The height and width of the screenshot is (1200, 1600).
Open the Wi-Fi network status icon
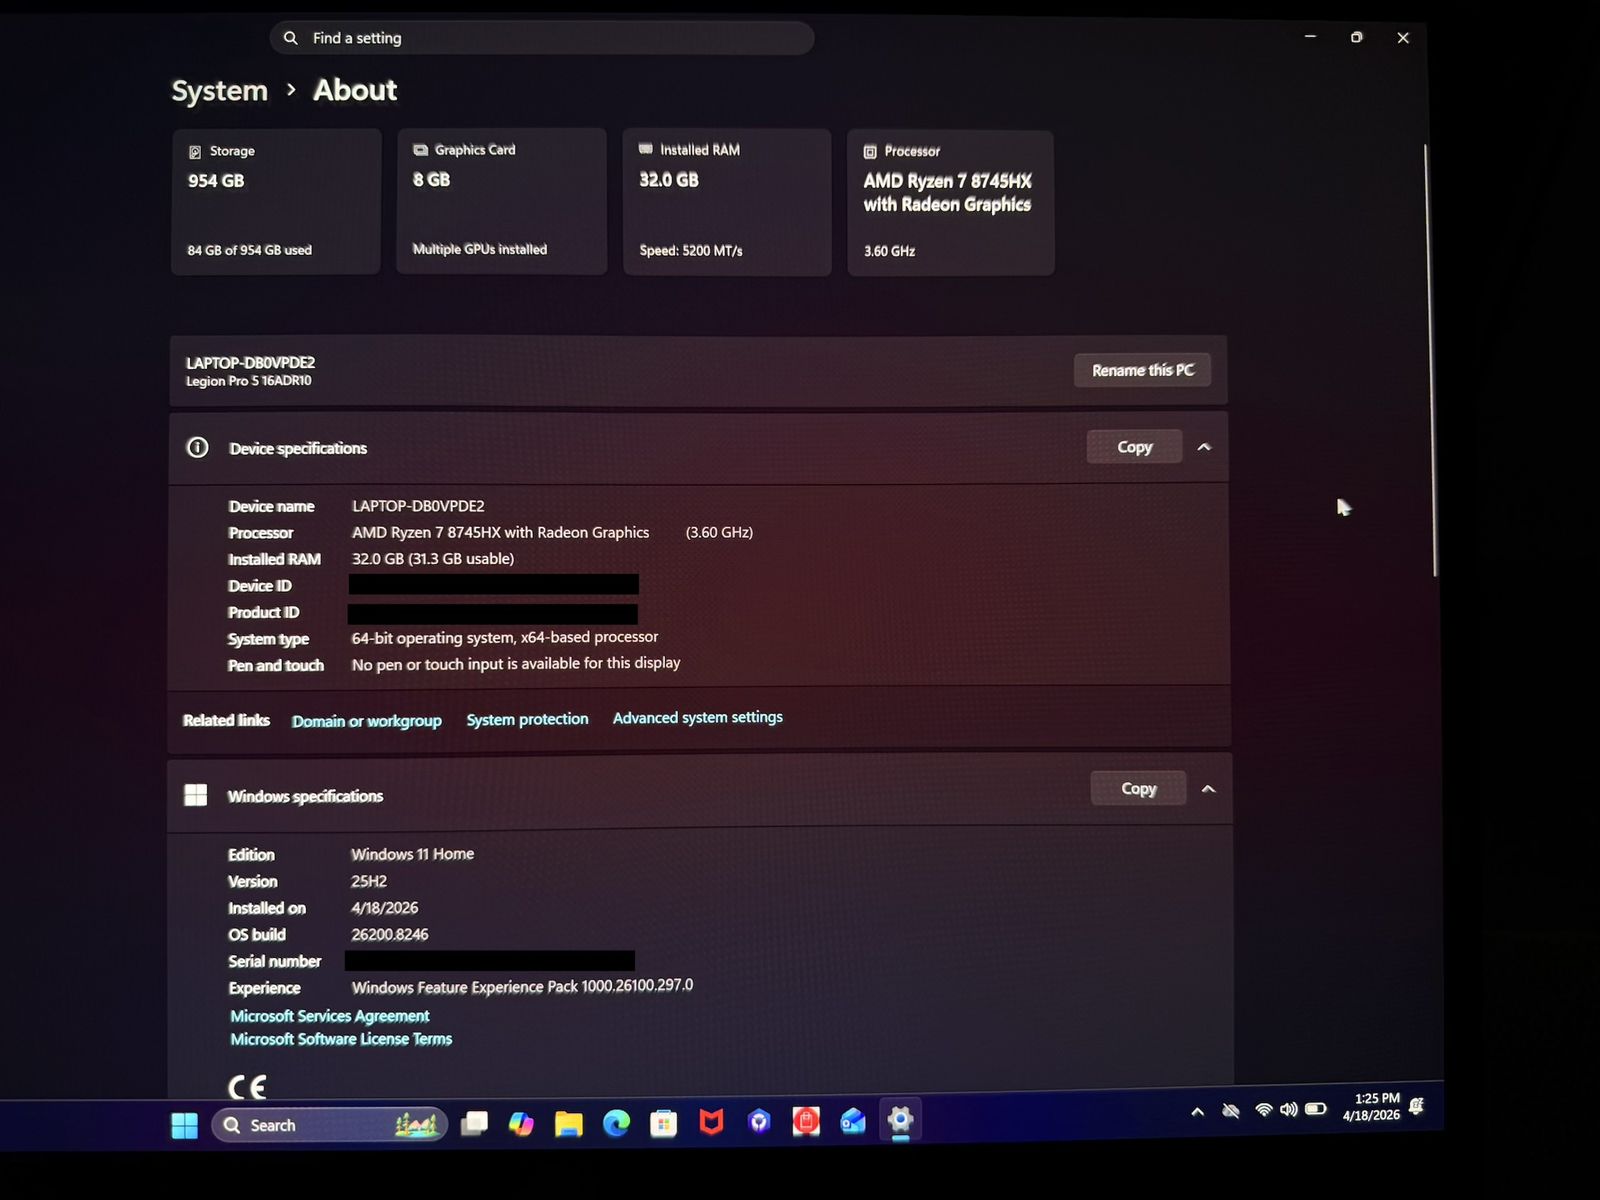[1264, 1110]
